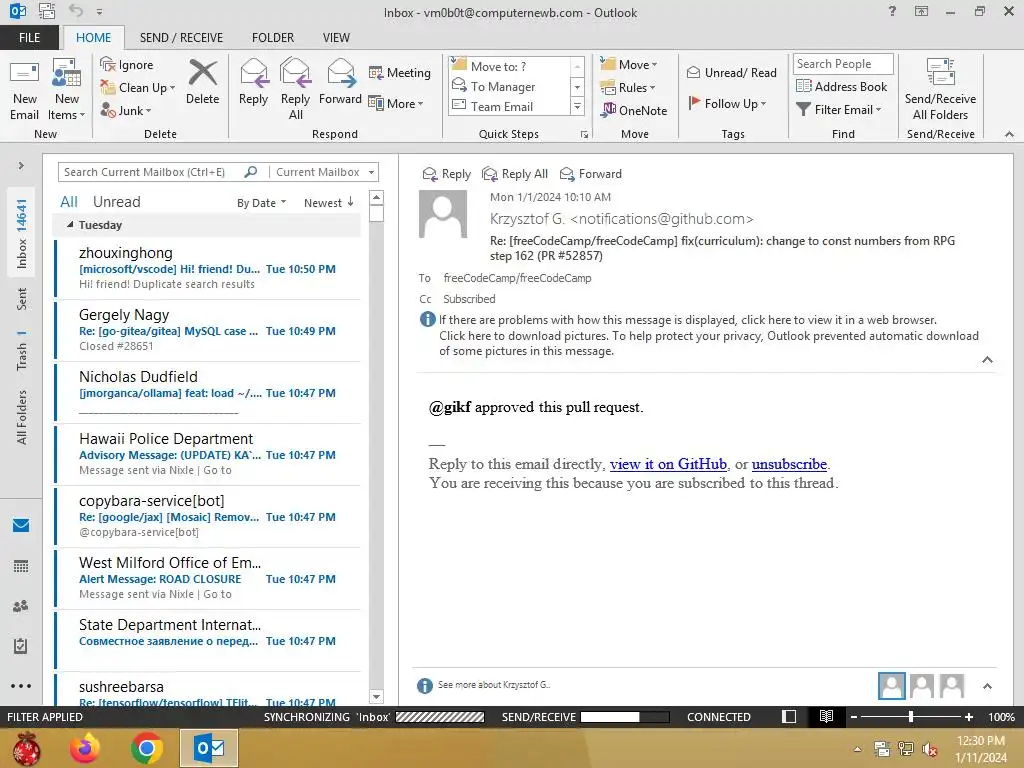
Task: Reply with a Meeting request
Action: point(400,72)
